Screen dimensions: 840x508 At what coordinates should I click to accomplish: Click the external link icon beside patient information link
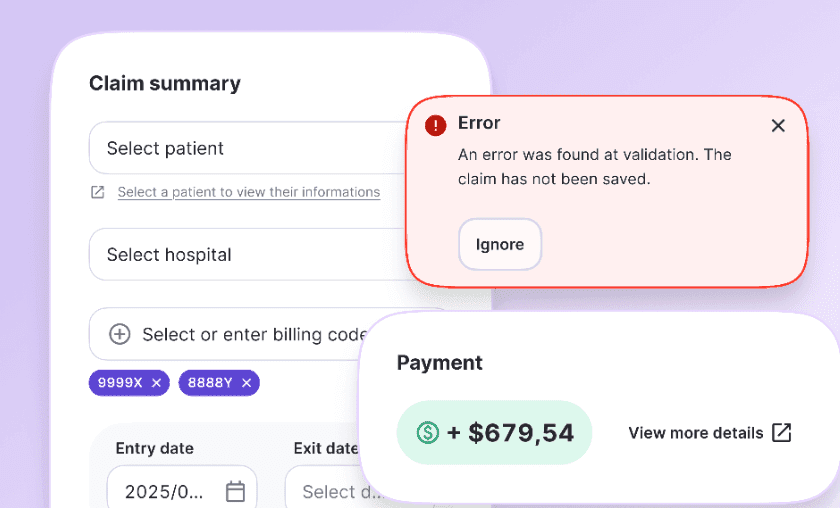pyautogui.click(x=97, y=192)
